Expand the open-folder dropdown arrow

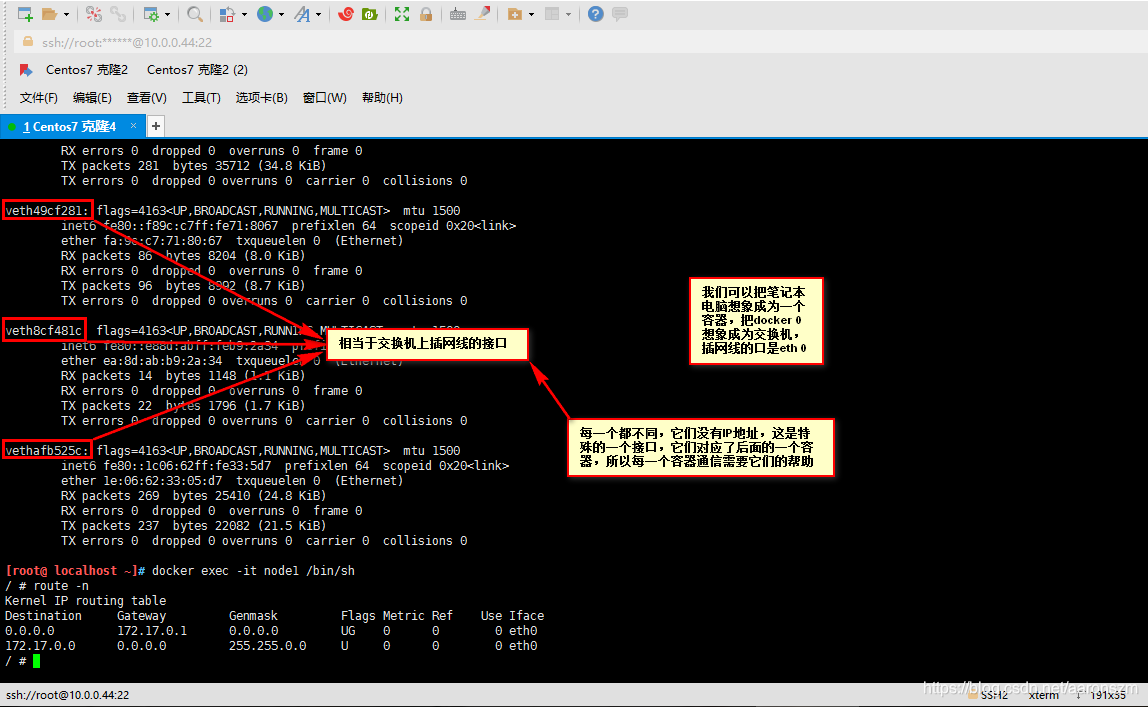(67, 14)
